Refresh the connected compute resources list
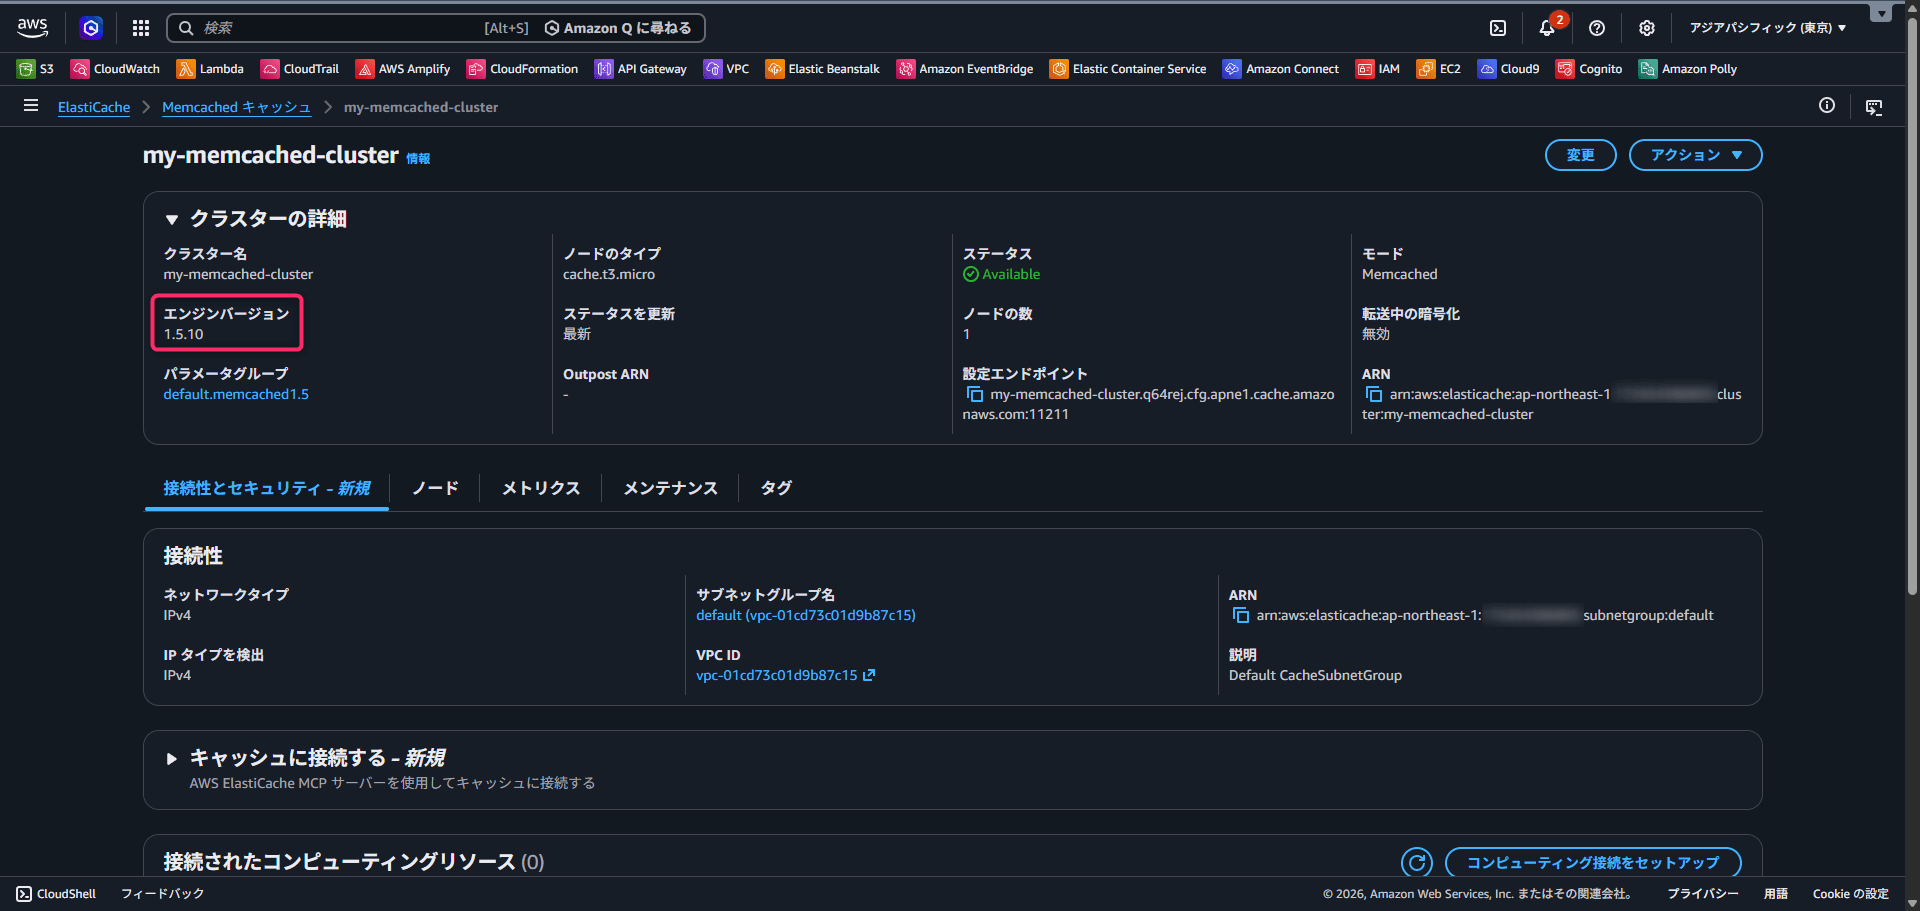Image resolution: width=1920 pixels, height=911 pixels. 1416,862
